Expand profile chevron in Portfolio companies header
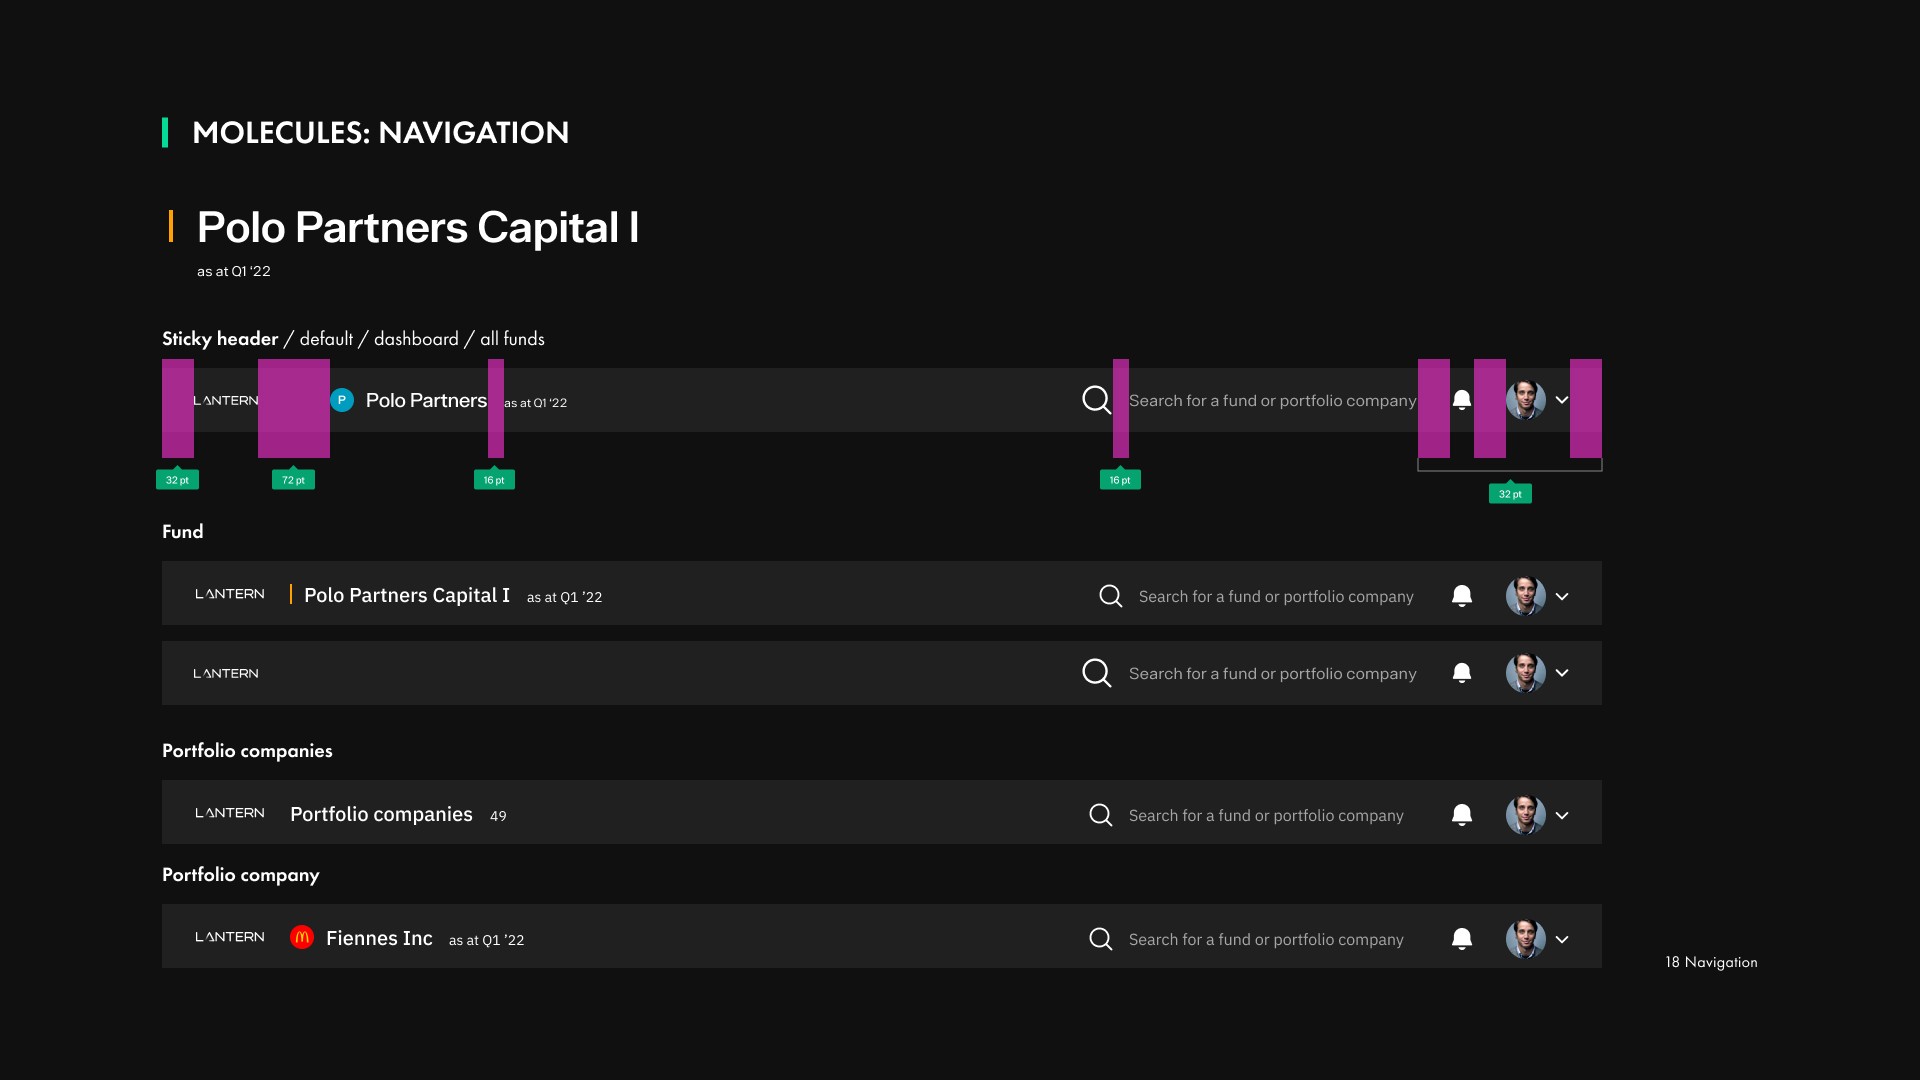 pos(1562,816)
